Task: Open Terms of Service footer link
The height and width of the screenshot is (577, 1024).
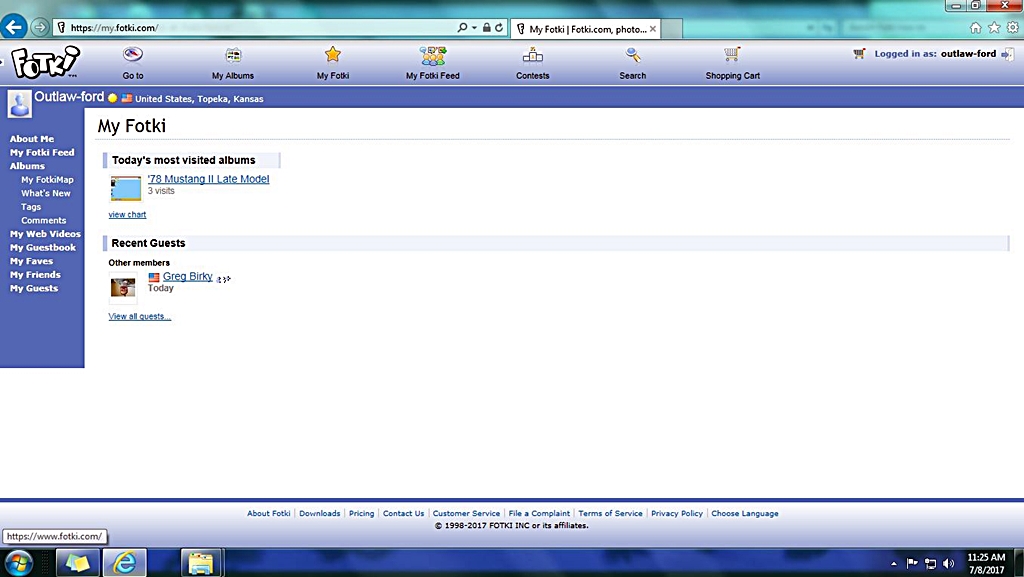Action: 610,514
